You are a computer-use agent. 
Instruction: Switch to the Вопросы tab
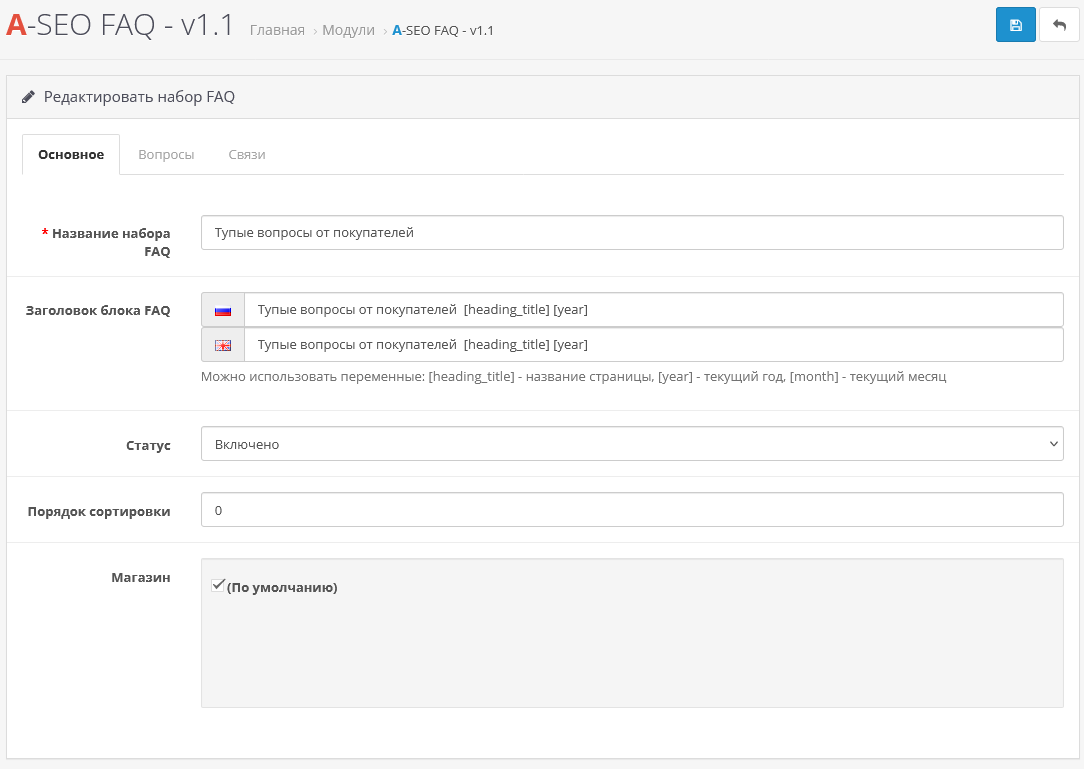point(166,155)
